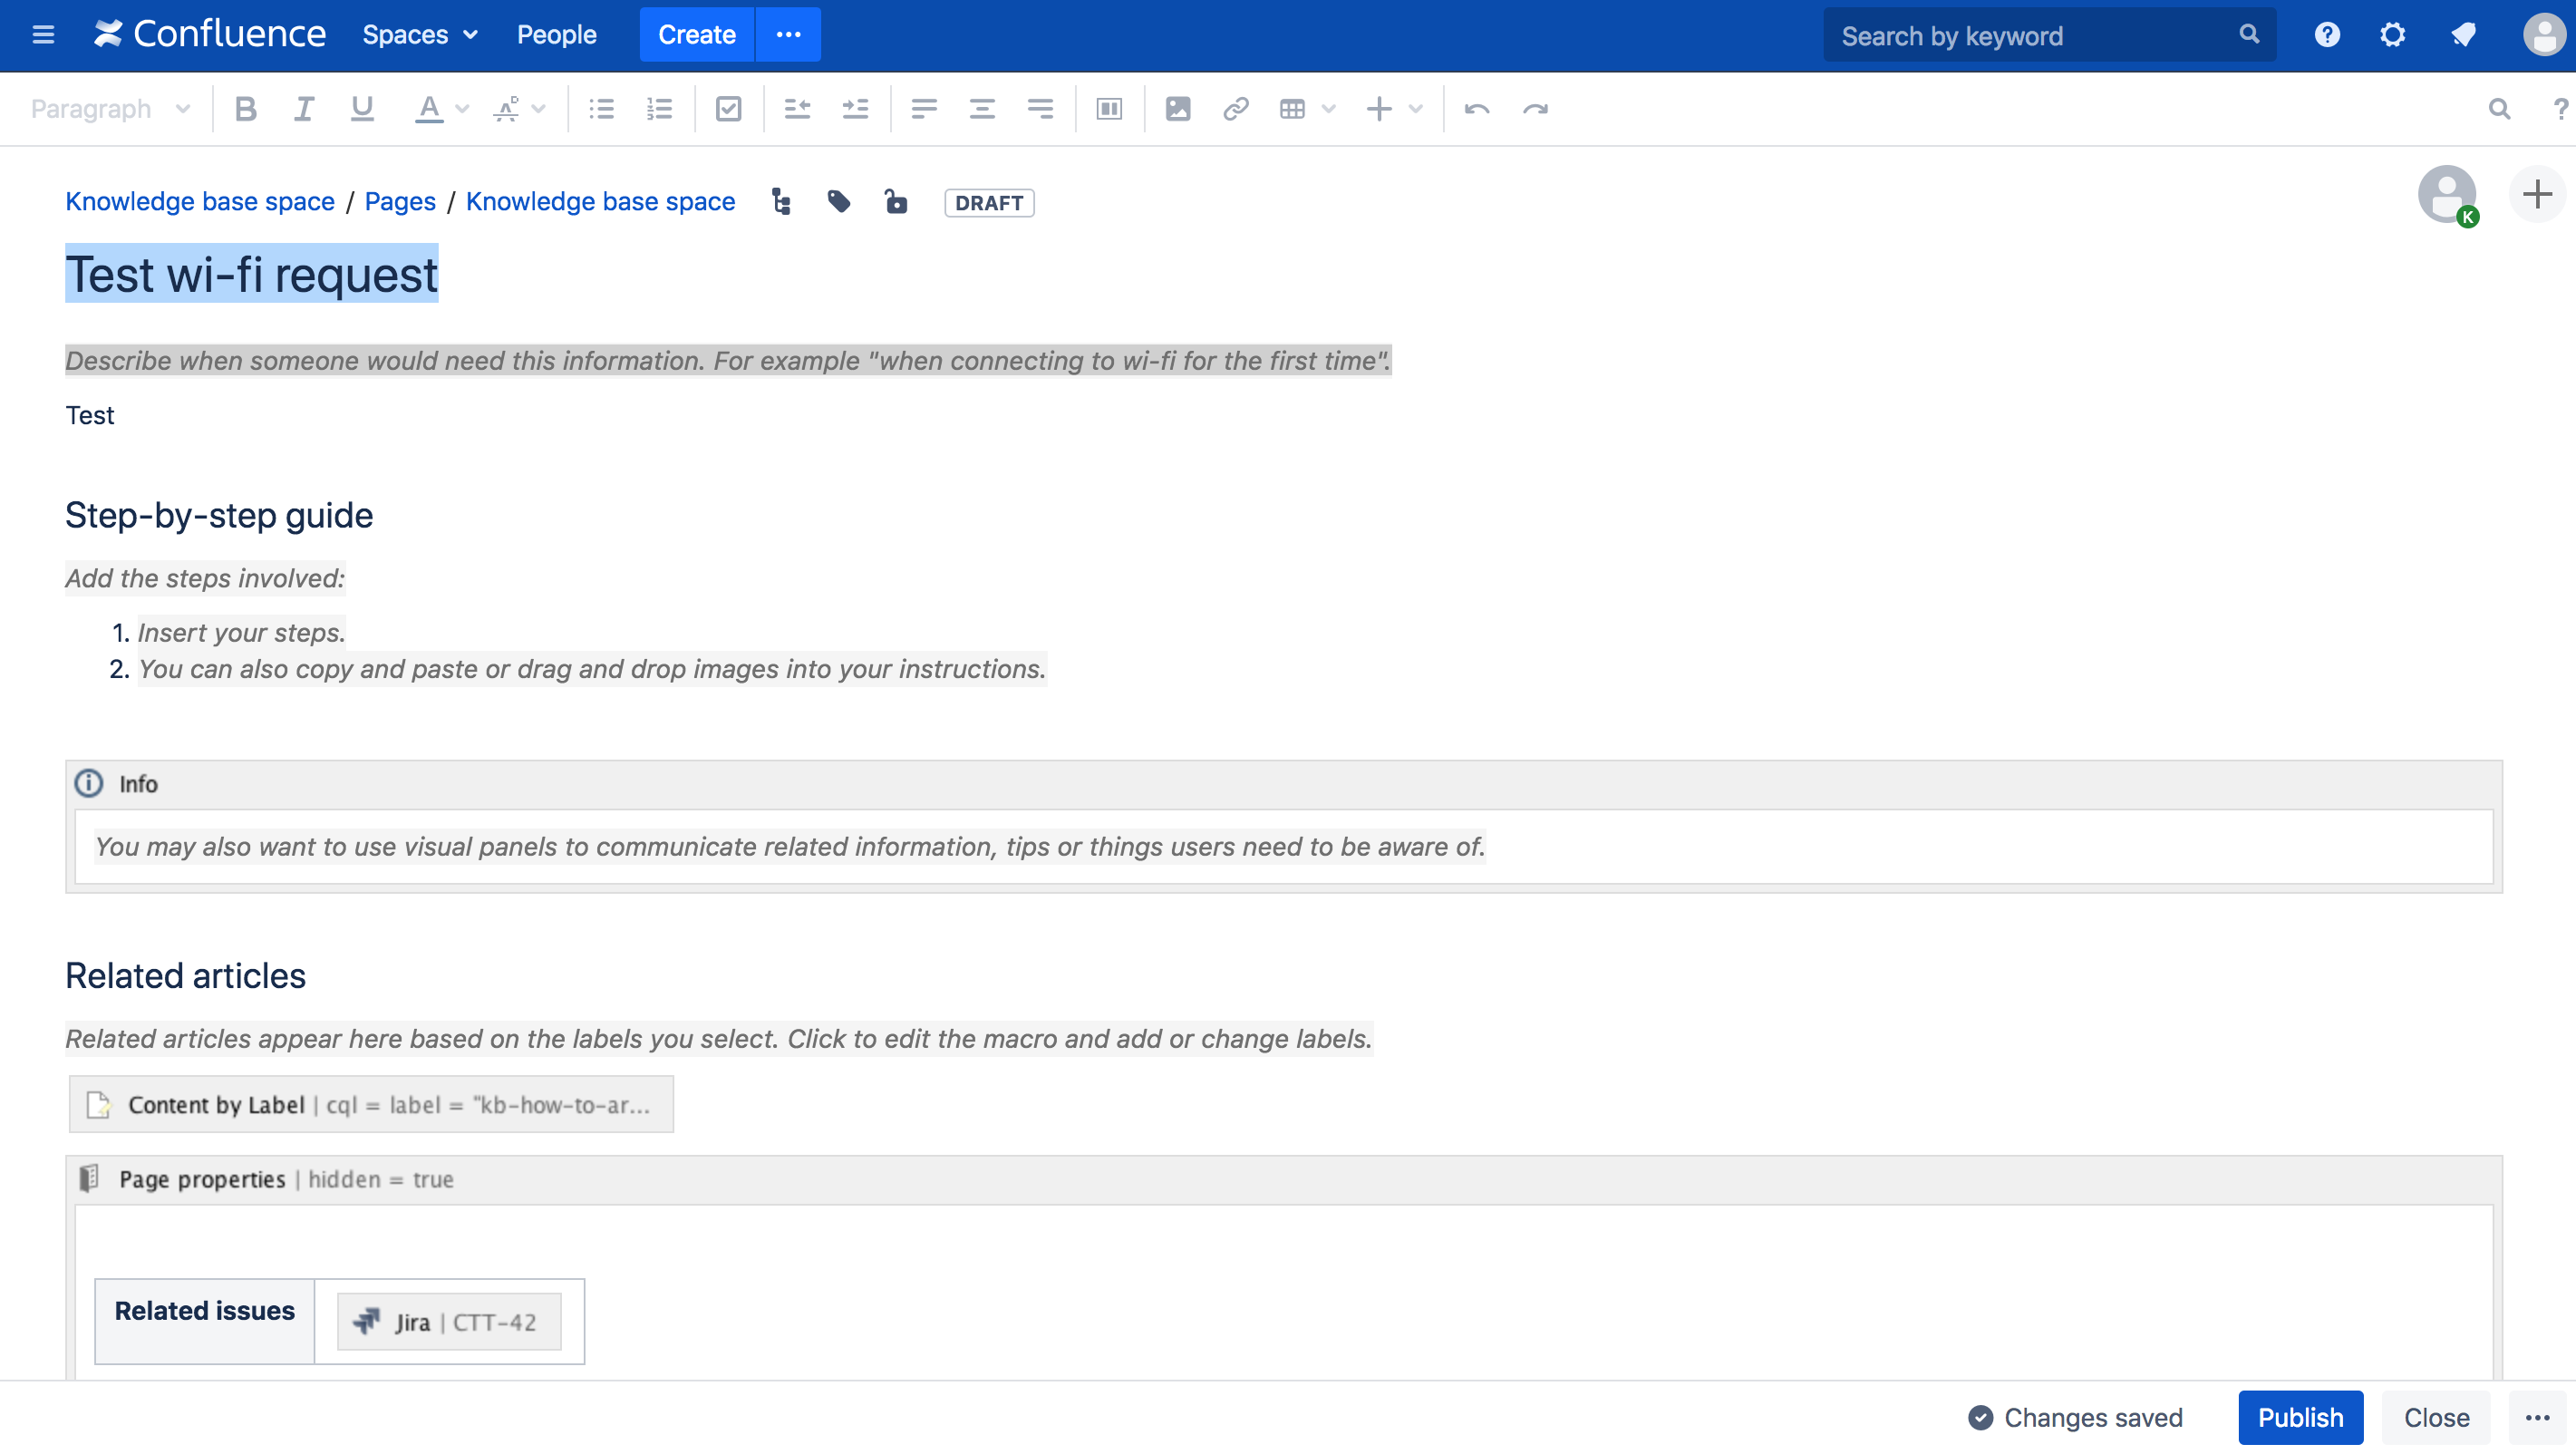Click the Close editor button
The image size is (2576, 1454).
point(2438,1417)
